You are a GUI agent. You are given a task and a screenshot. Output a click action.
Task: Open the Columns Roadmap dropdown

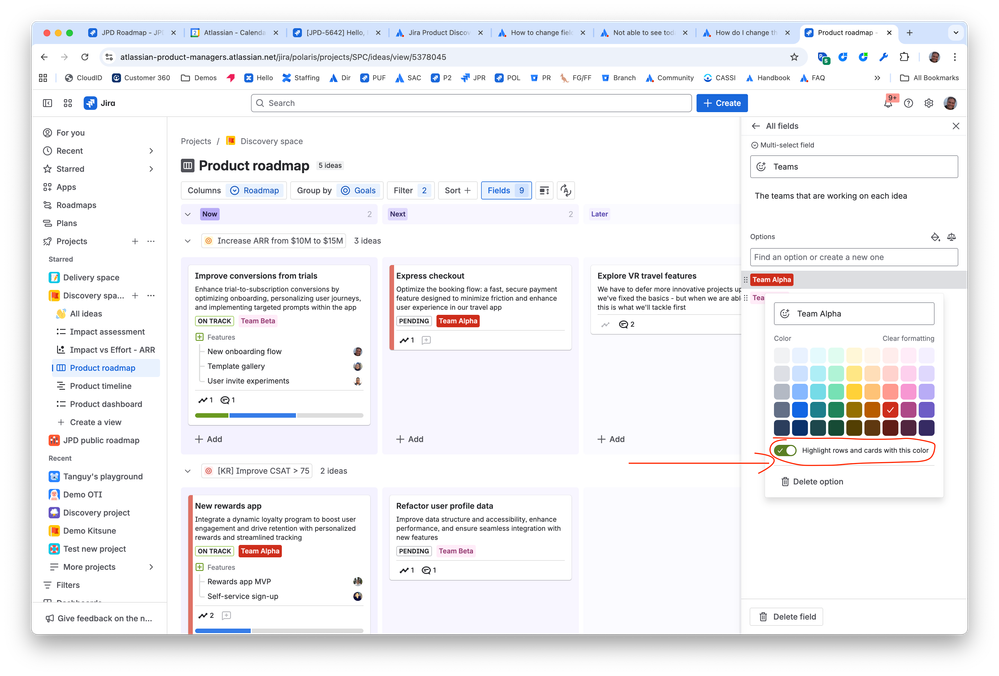click(233, 191)
